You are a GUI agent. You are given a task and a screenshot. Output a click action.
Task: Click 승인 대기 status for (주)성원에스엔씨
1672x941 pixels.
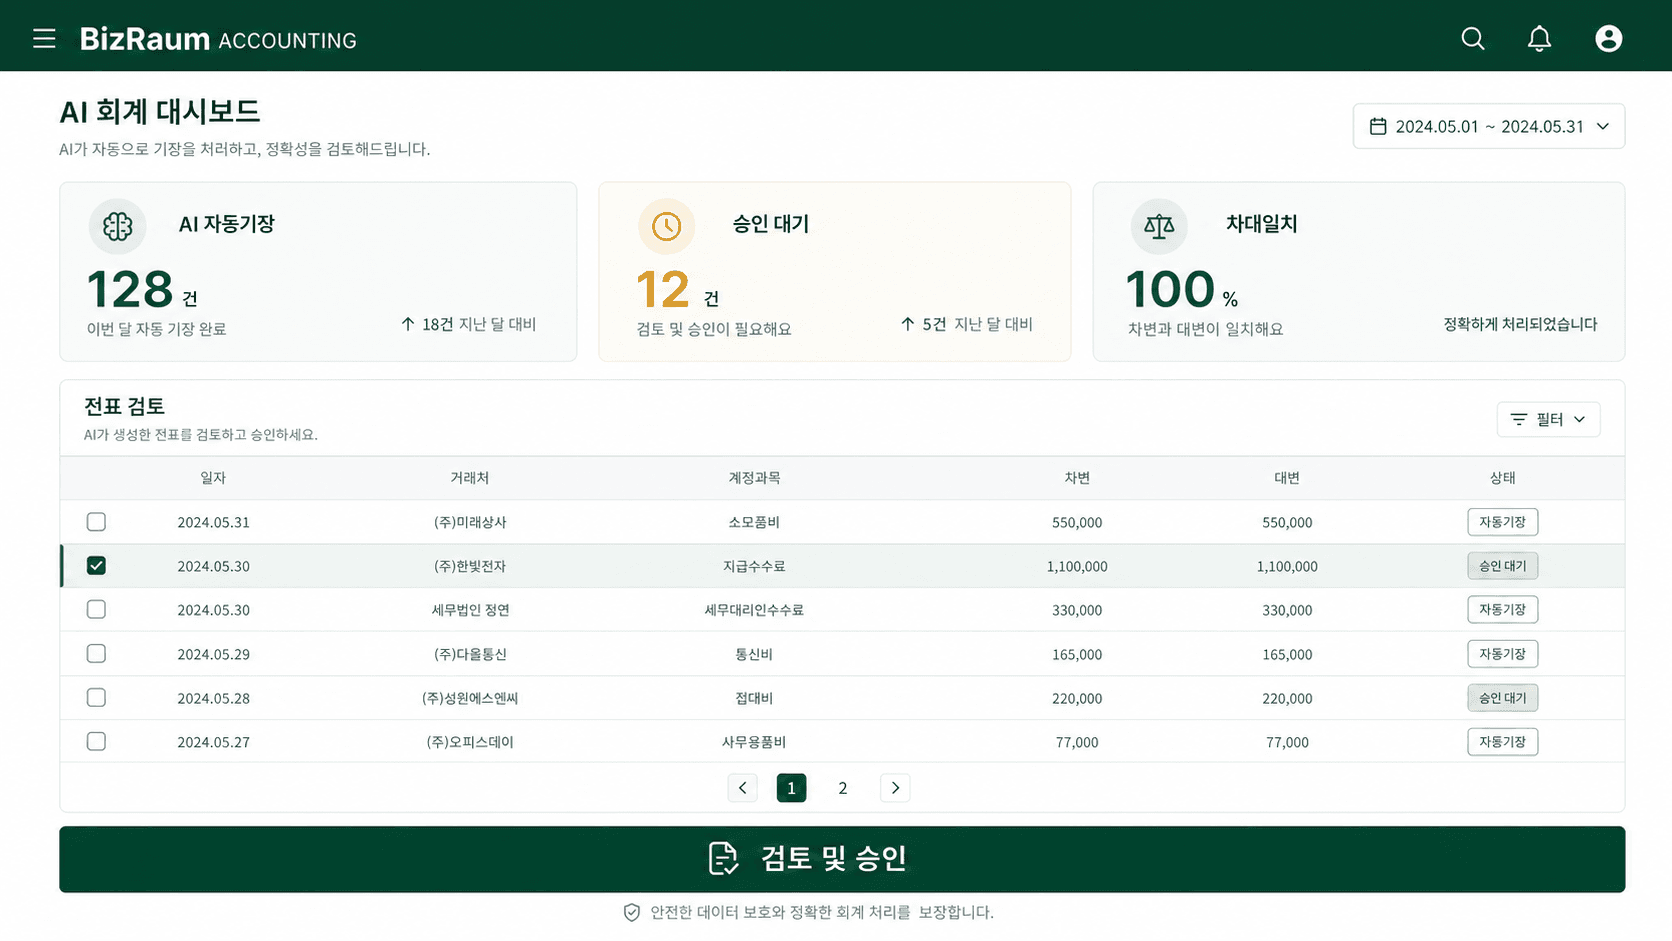pos(1502,698)
